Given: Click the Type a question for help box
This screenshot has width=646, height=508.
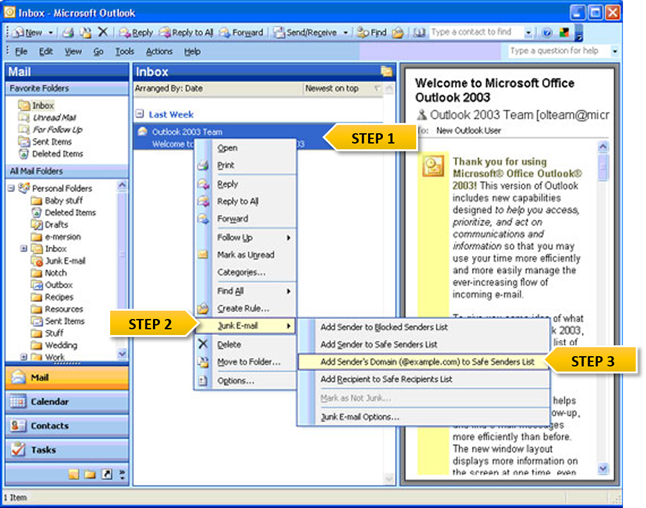Looking at the screenshot, I should [558, 51].
